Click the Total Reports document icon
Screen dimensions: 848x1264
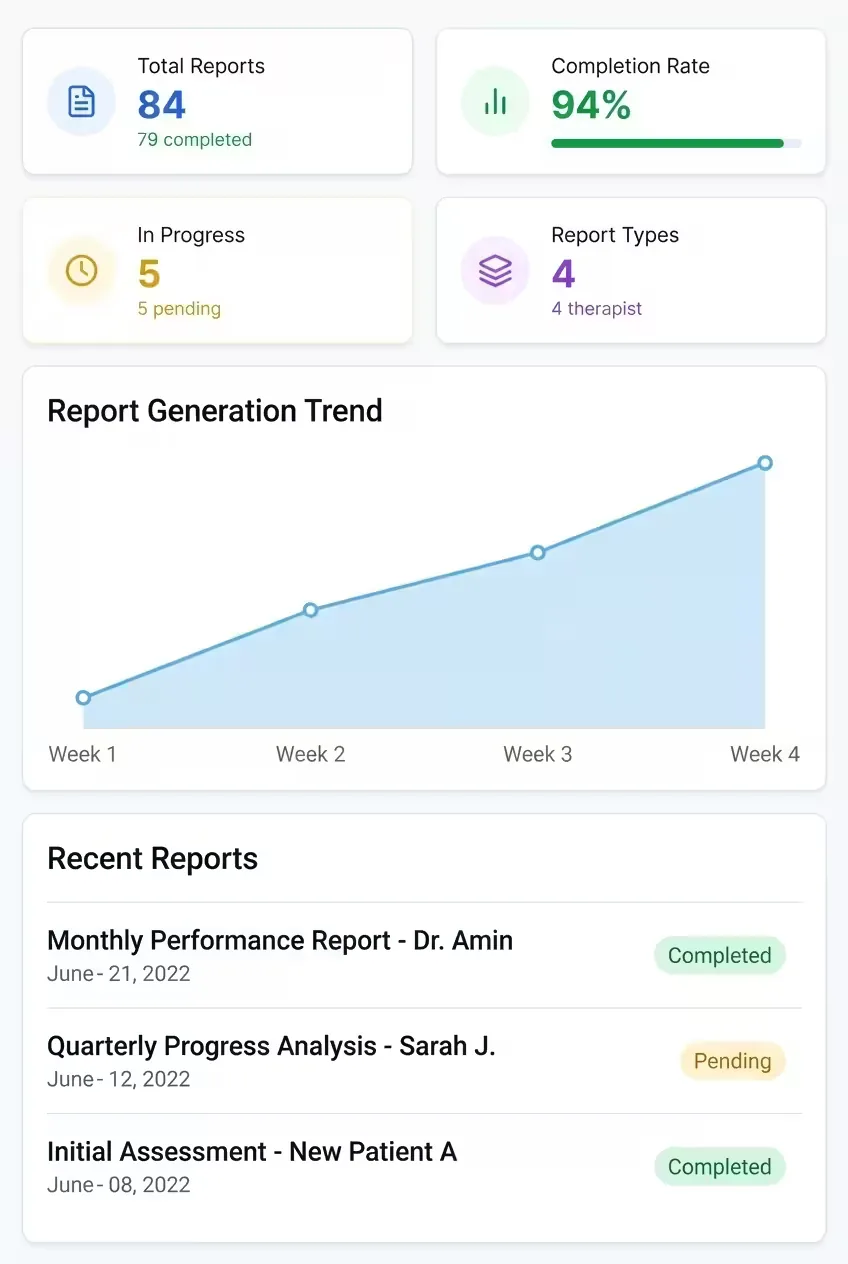[x=82, y=101]
